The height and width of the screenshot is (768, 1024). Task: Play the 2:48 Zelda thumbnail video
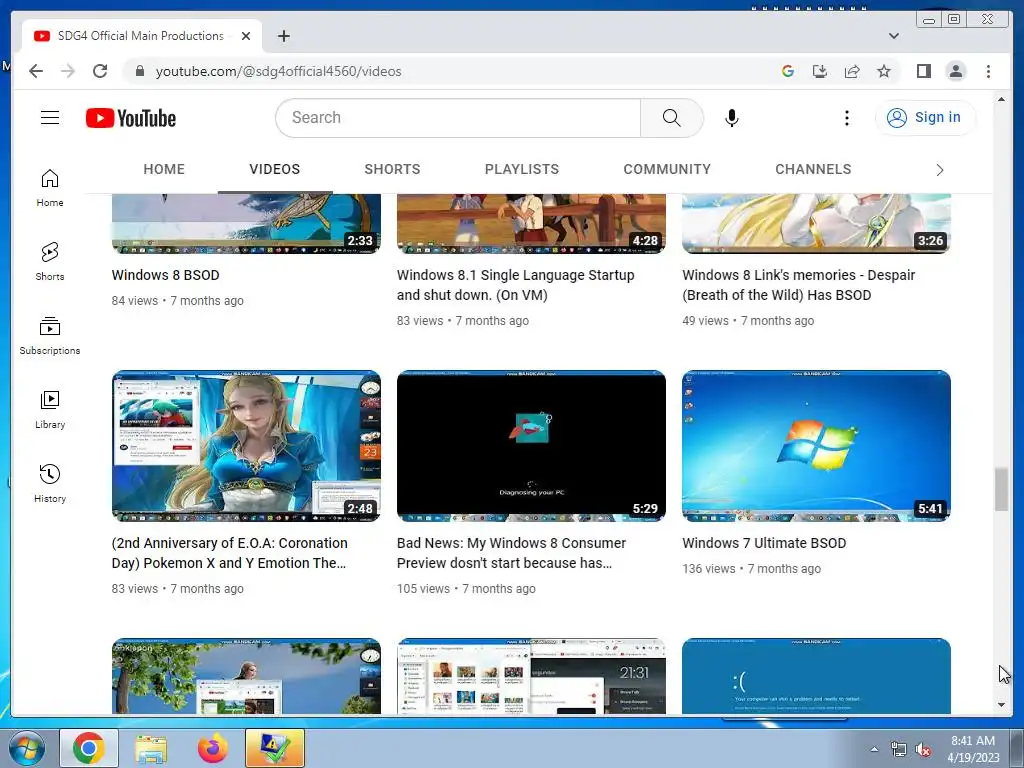(x=246, y=446)
